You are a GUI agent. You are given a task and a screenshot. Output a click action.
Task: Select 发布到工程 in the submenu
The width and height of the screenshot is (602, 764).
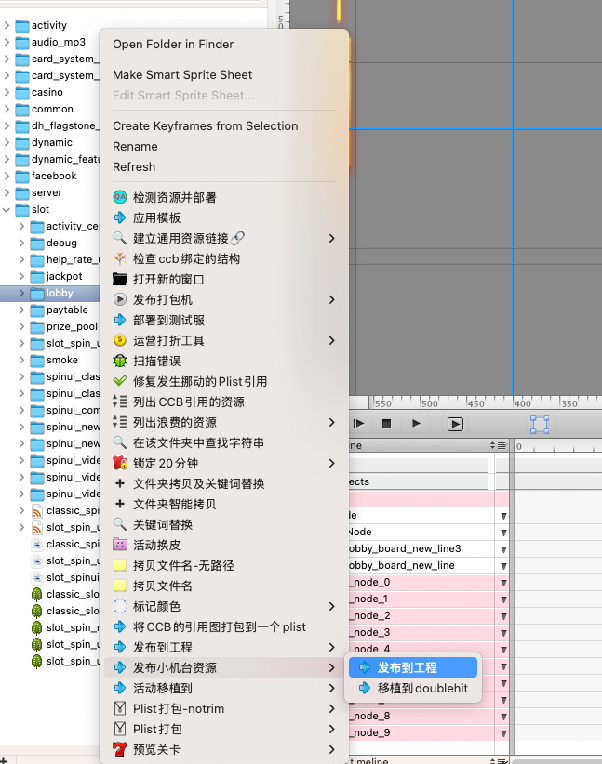[407, 668]
